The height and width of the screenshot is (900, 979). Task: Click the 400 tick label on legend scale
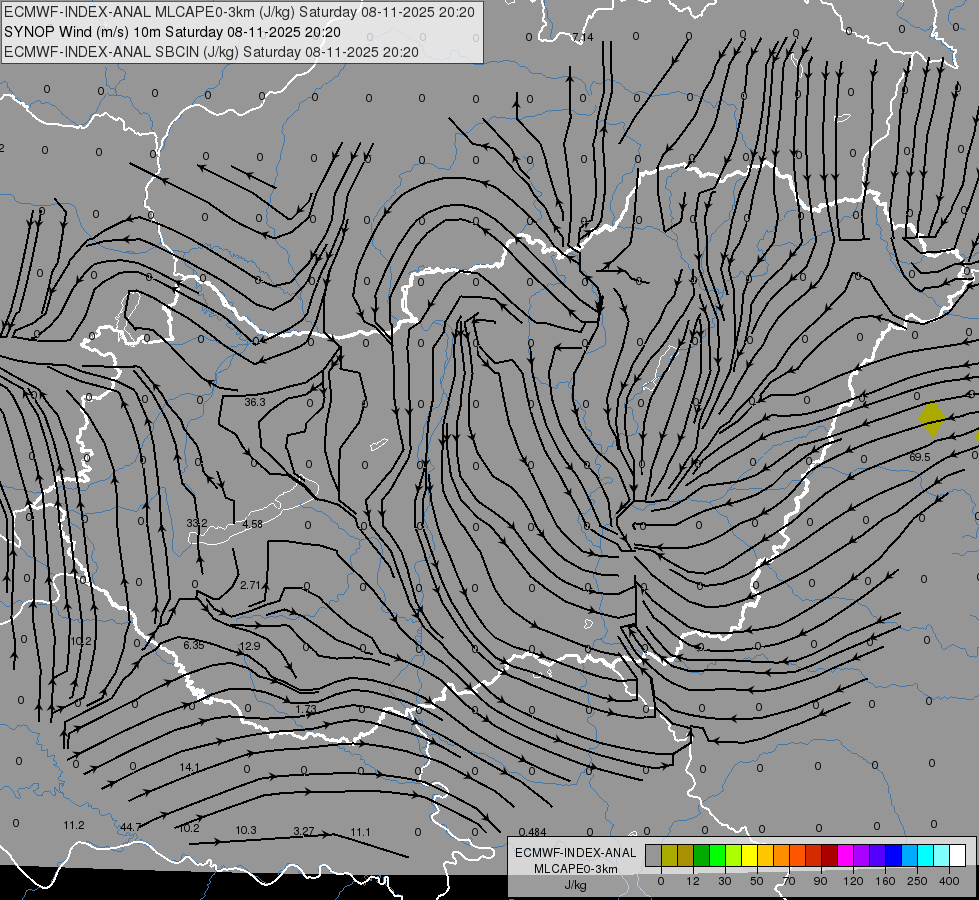[949, 881]
